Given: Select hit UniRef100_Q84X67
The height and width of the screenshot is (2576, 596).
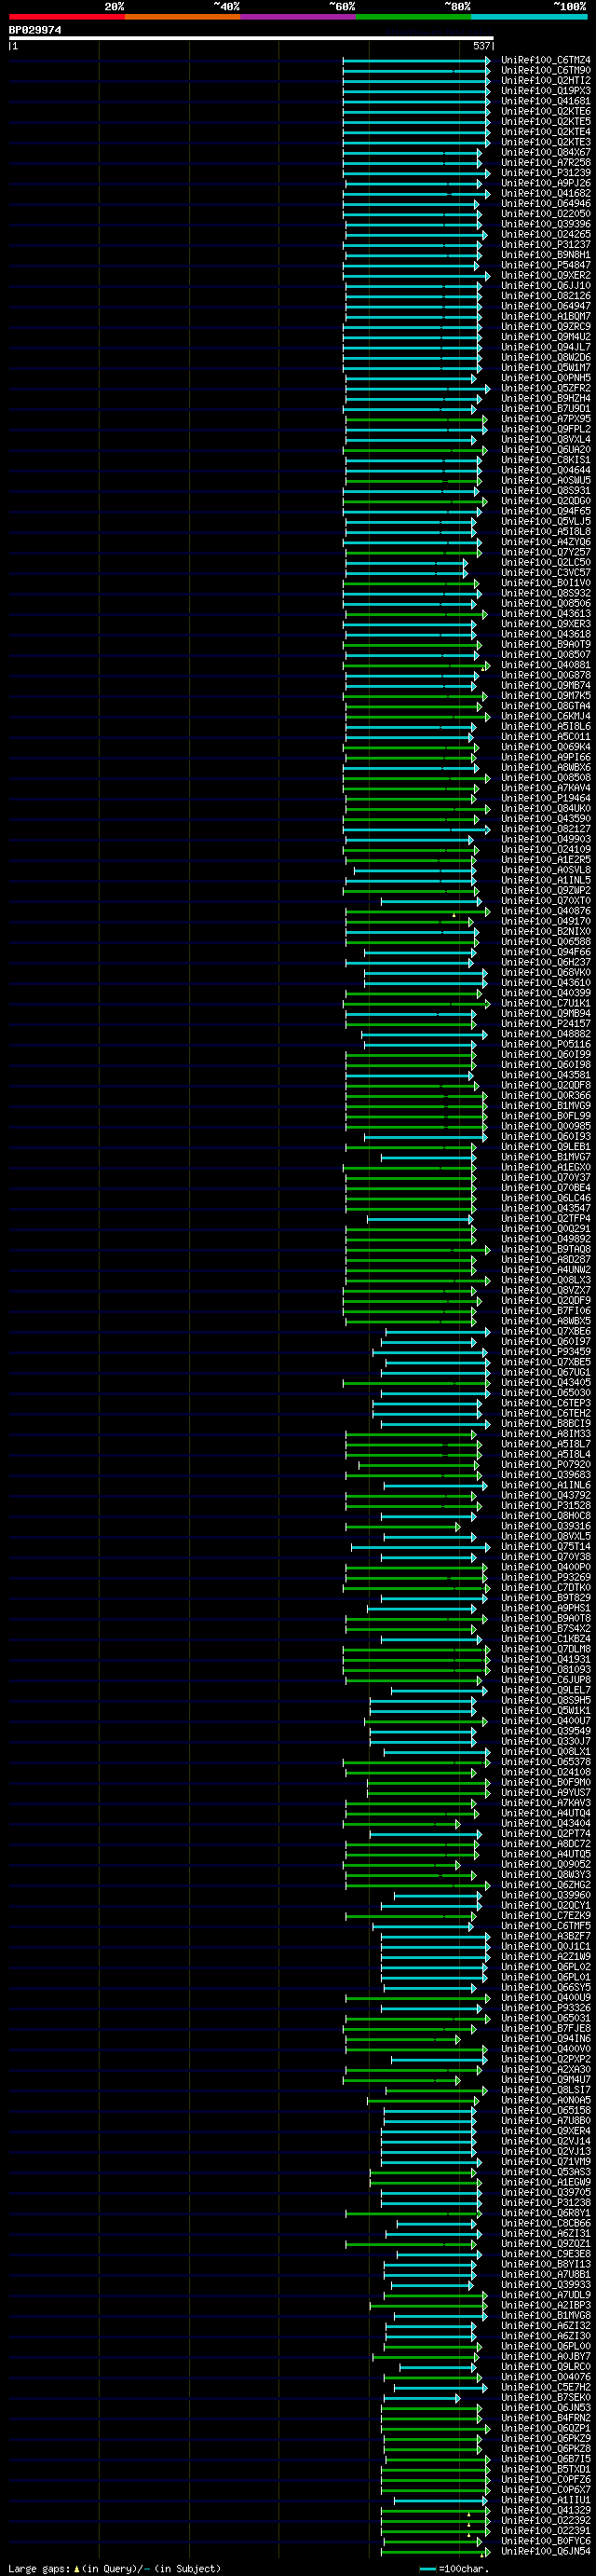Looking at the screenshot, I should coord(546,152).
